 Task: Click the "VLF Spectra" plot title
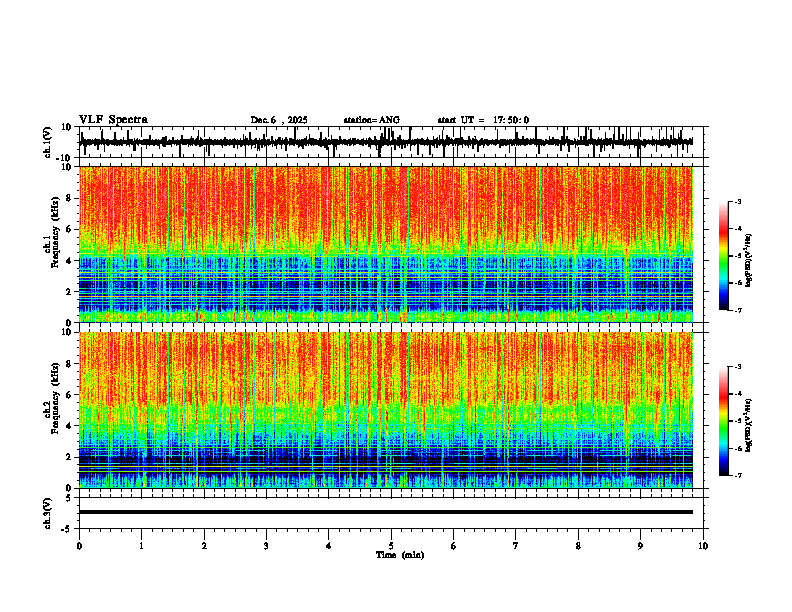[x=113, y=120]
